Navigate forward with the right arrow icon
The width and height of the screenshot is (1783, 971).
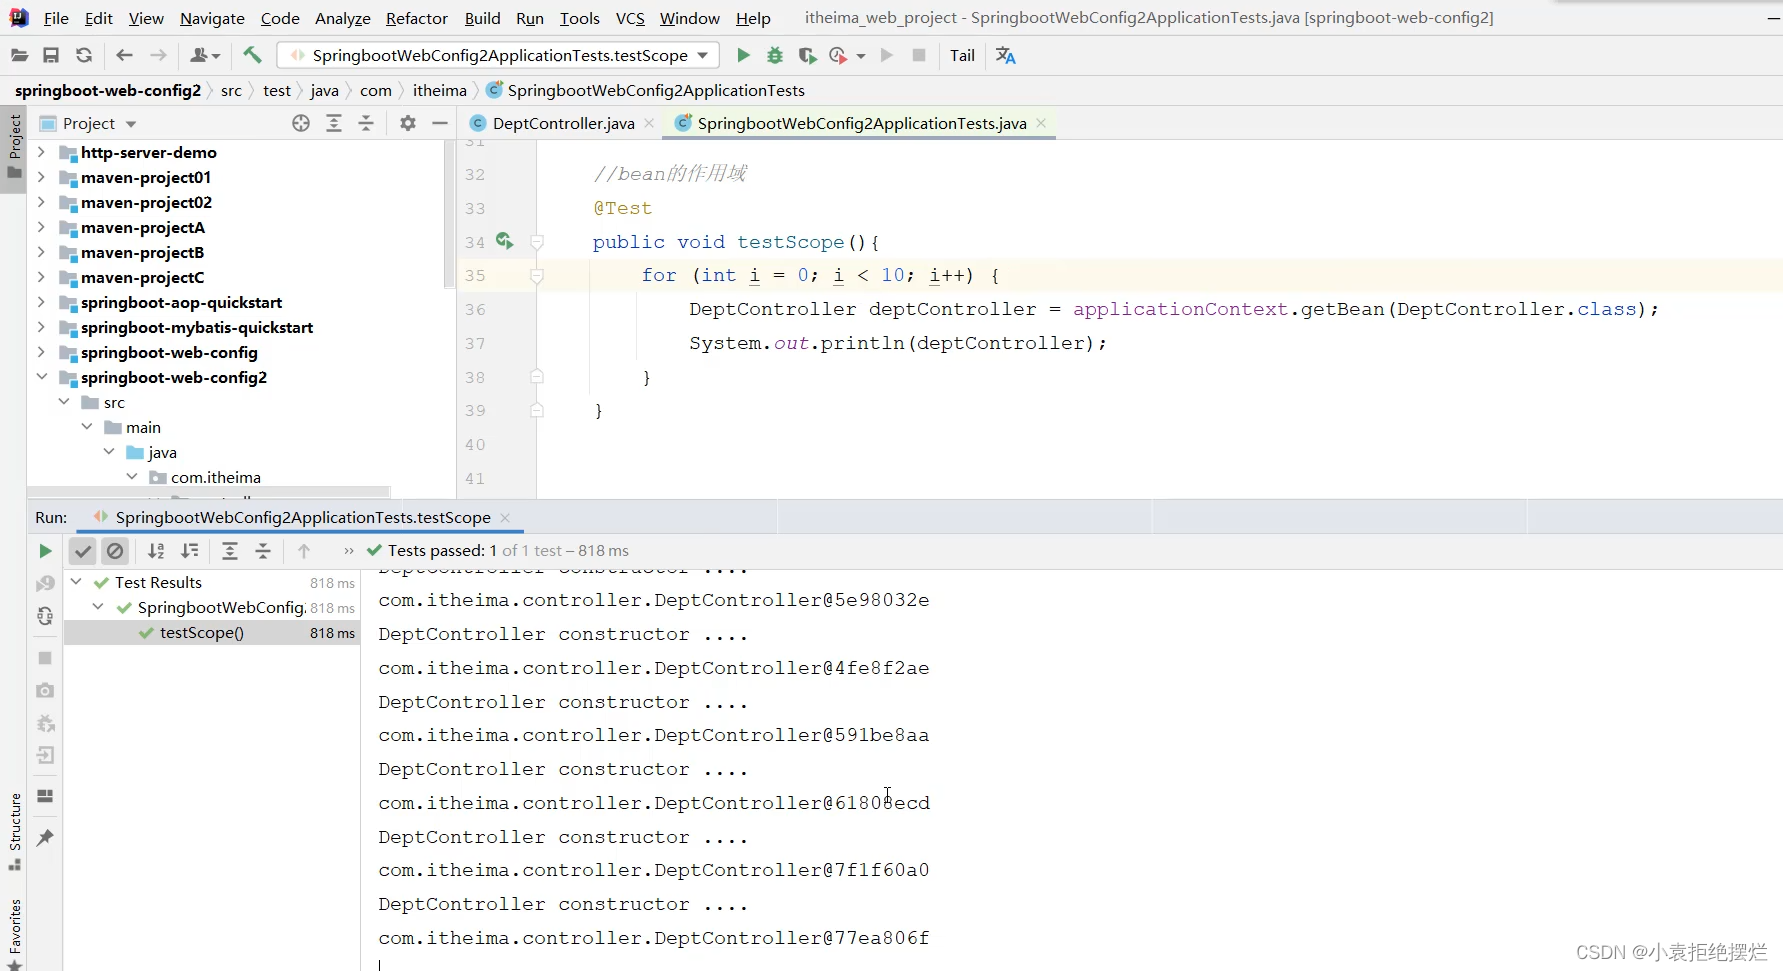point(158,56)
